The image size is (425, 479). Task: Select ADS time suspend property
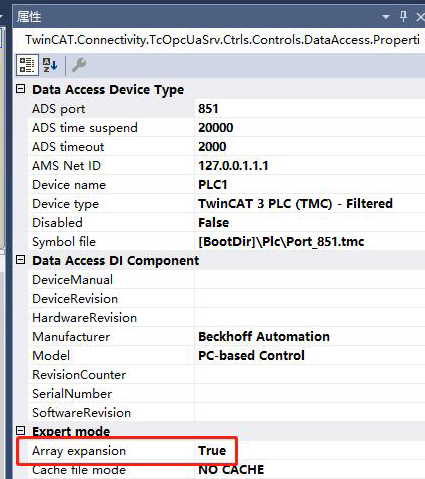pos(85,128)
